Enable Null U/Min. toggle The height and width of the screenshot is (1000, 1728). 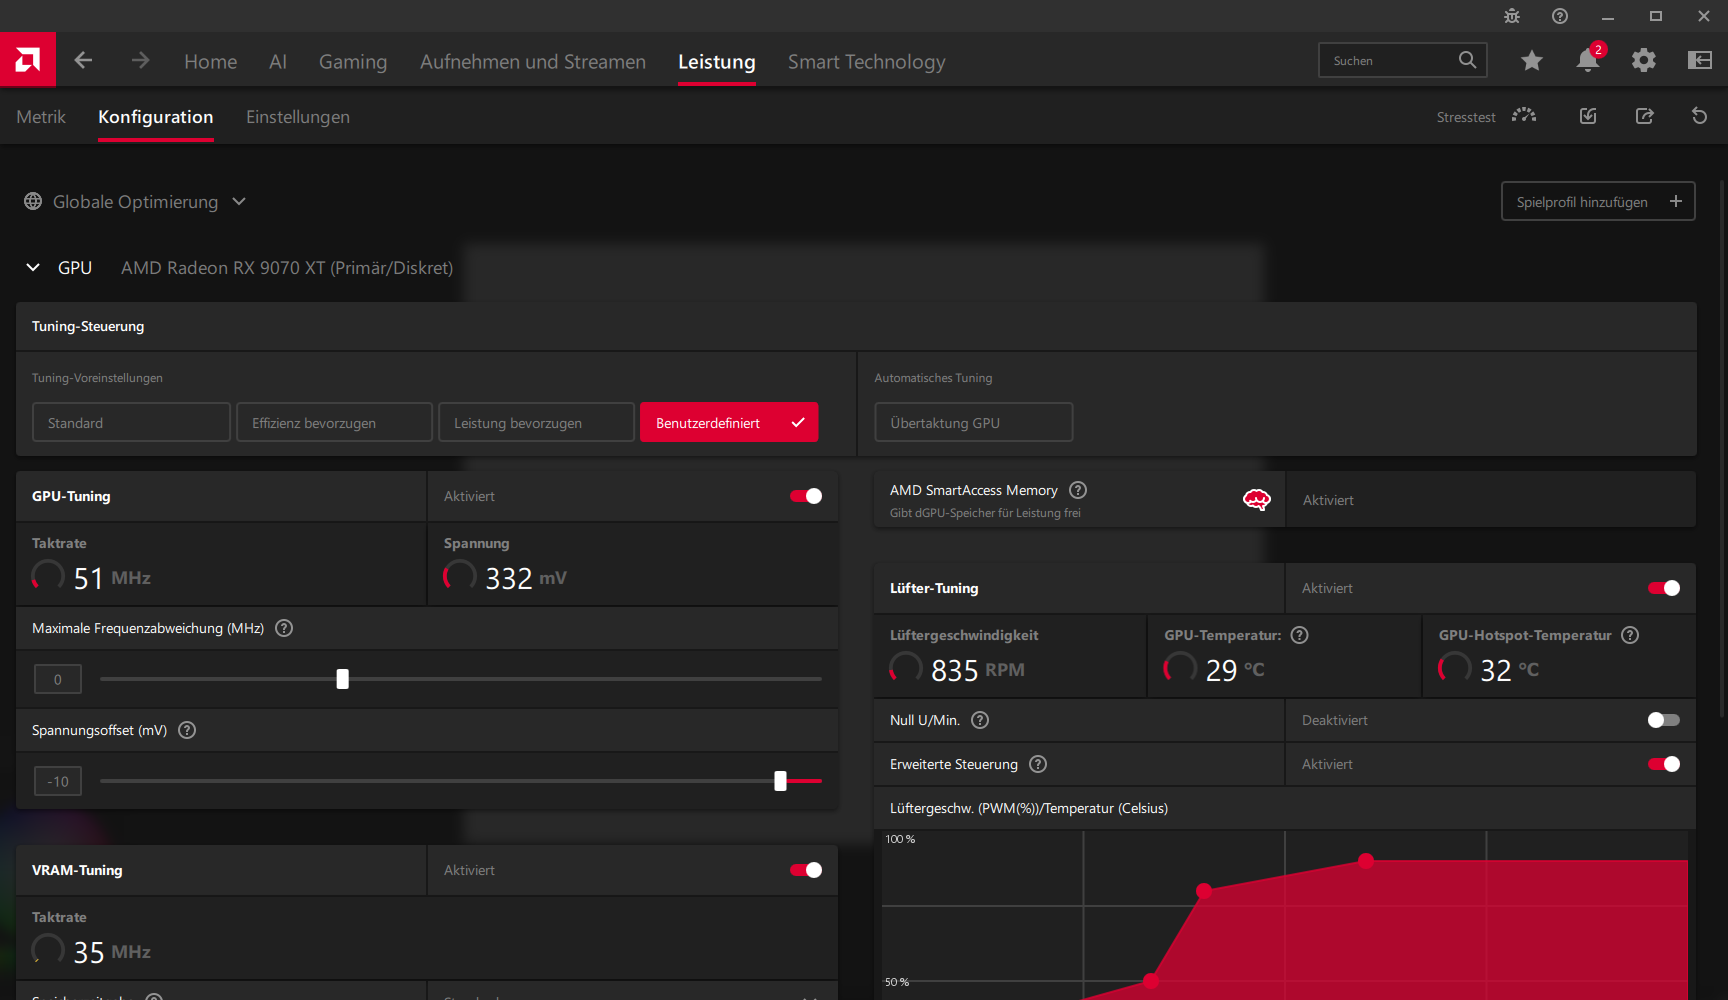pyautogui.click(x=1664, y=720)
